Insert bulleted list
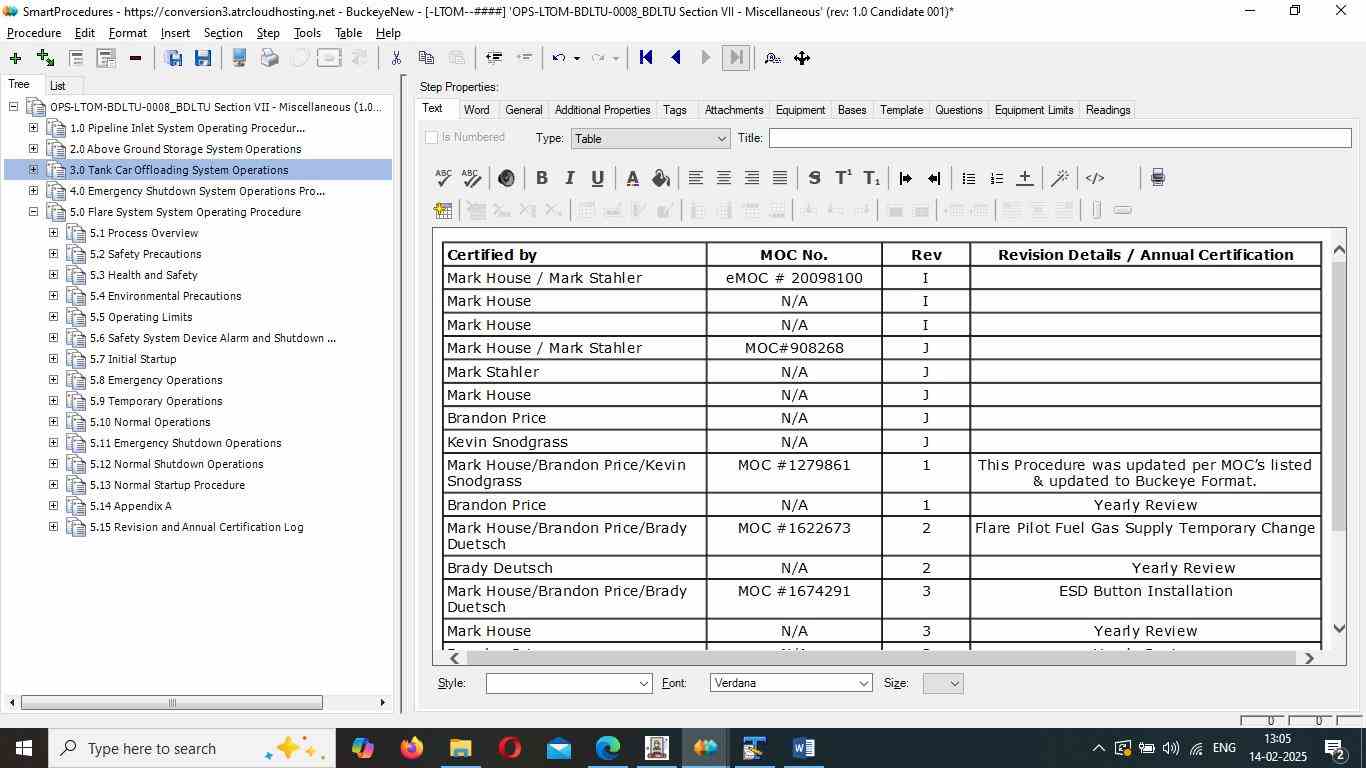 point(968,178)
